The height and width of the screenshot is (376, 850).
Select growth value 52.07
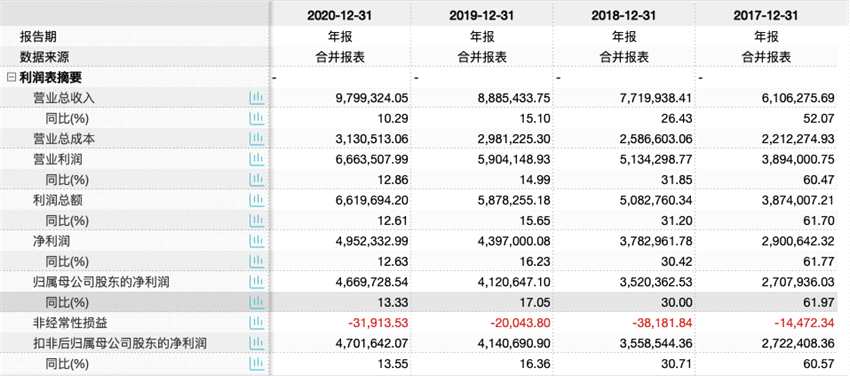(x=820, y=118)
